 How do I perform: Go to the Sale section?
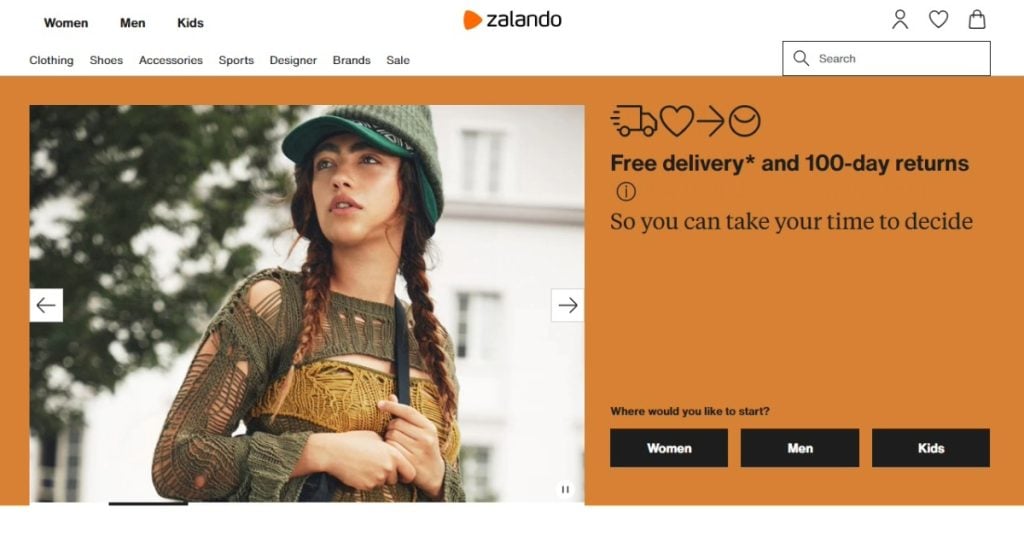(x=398, y=60)
